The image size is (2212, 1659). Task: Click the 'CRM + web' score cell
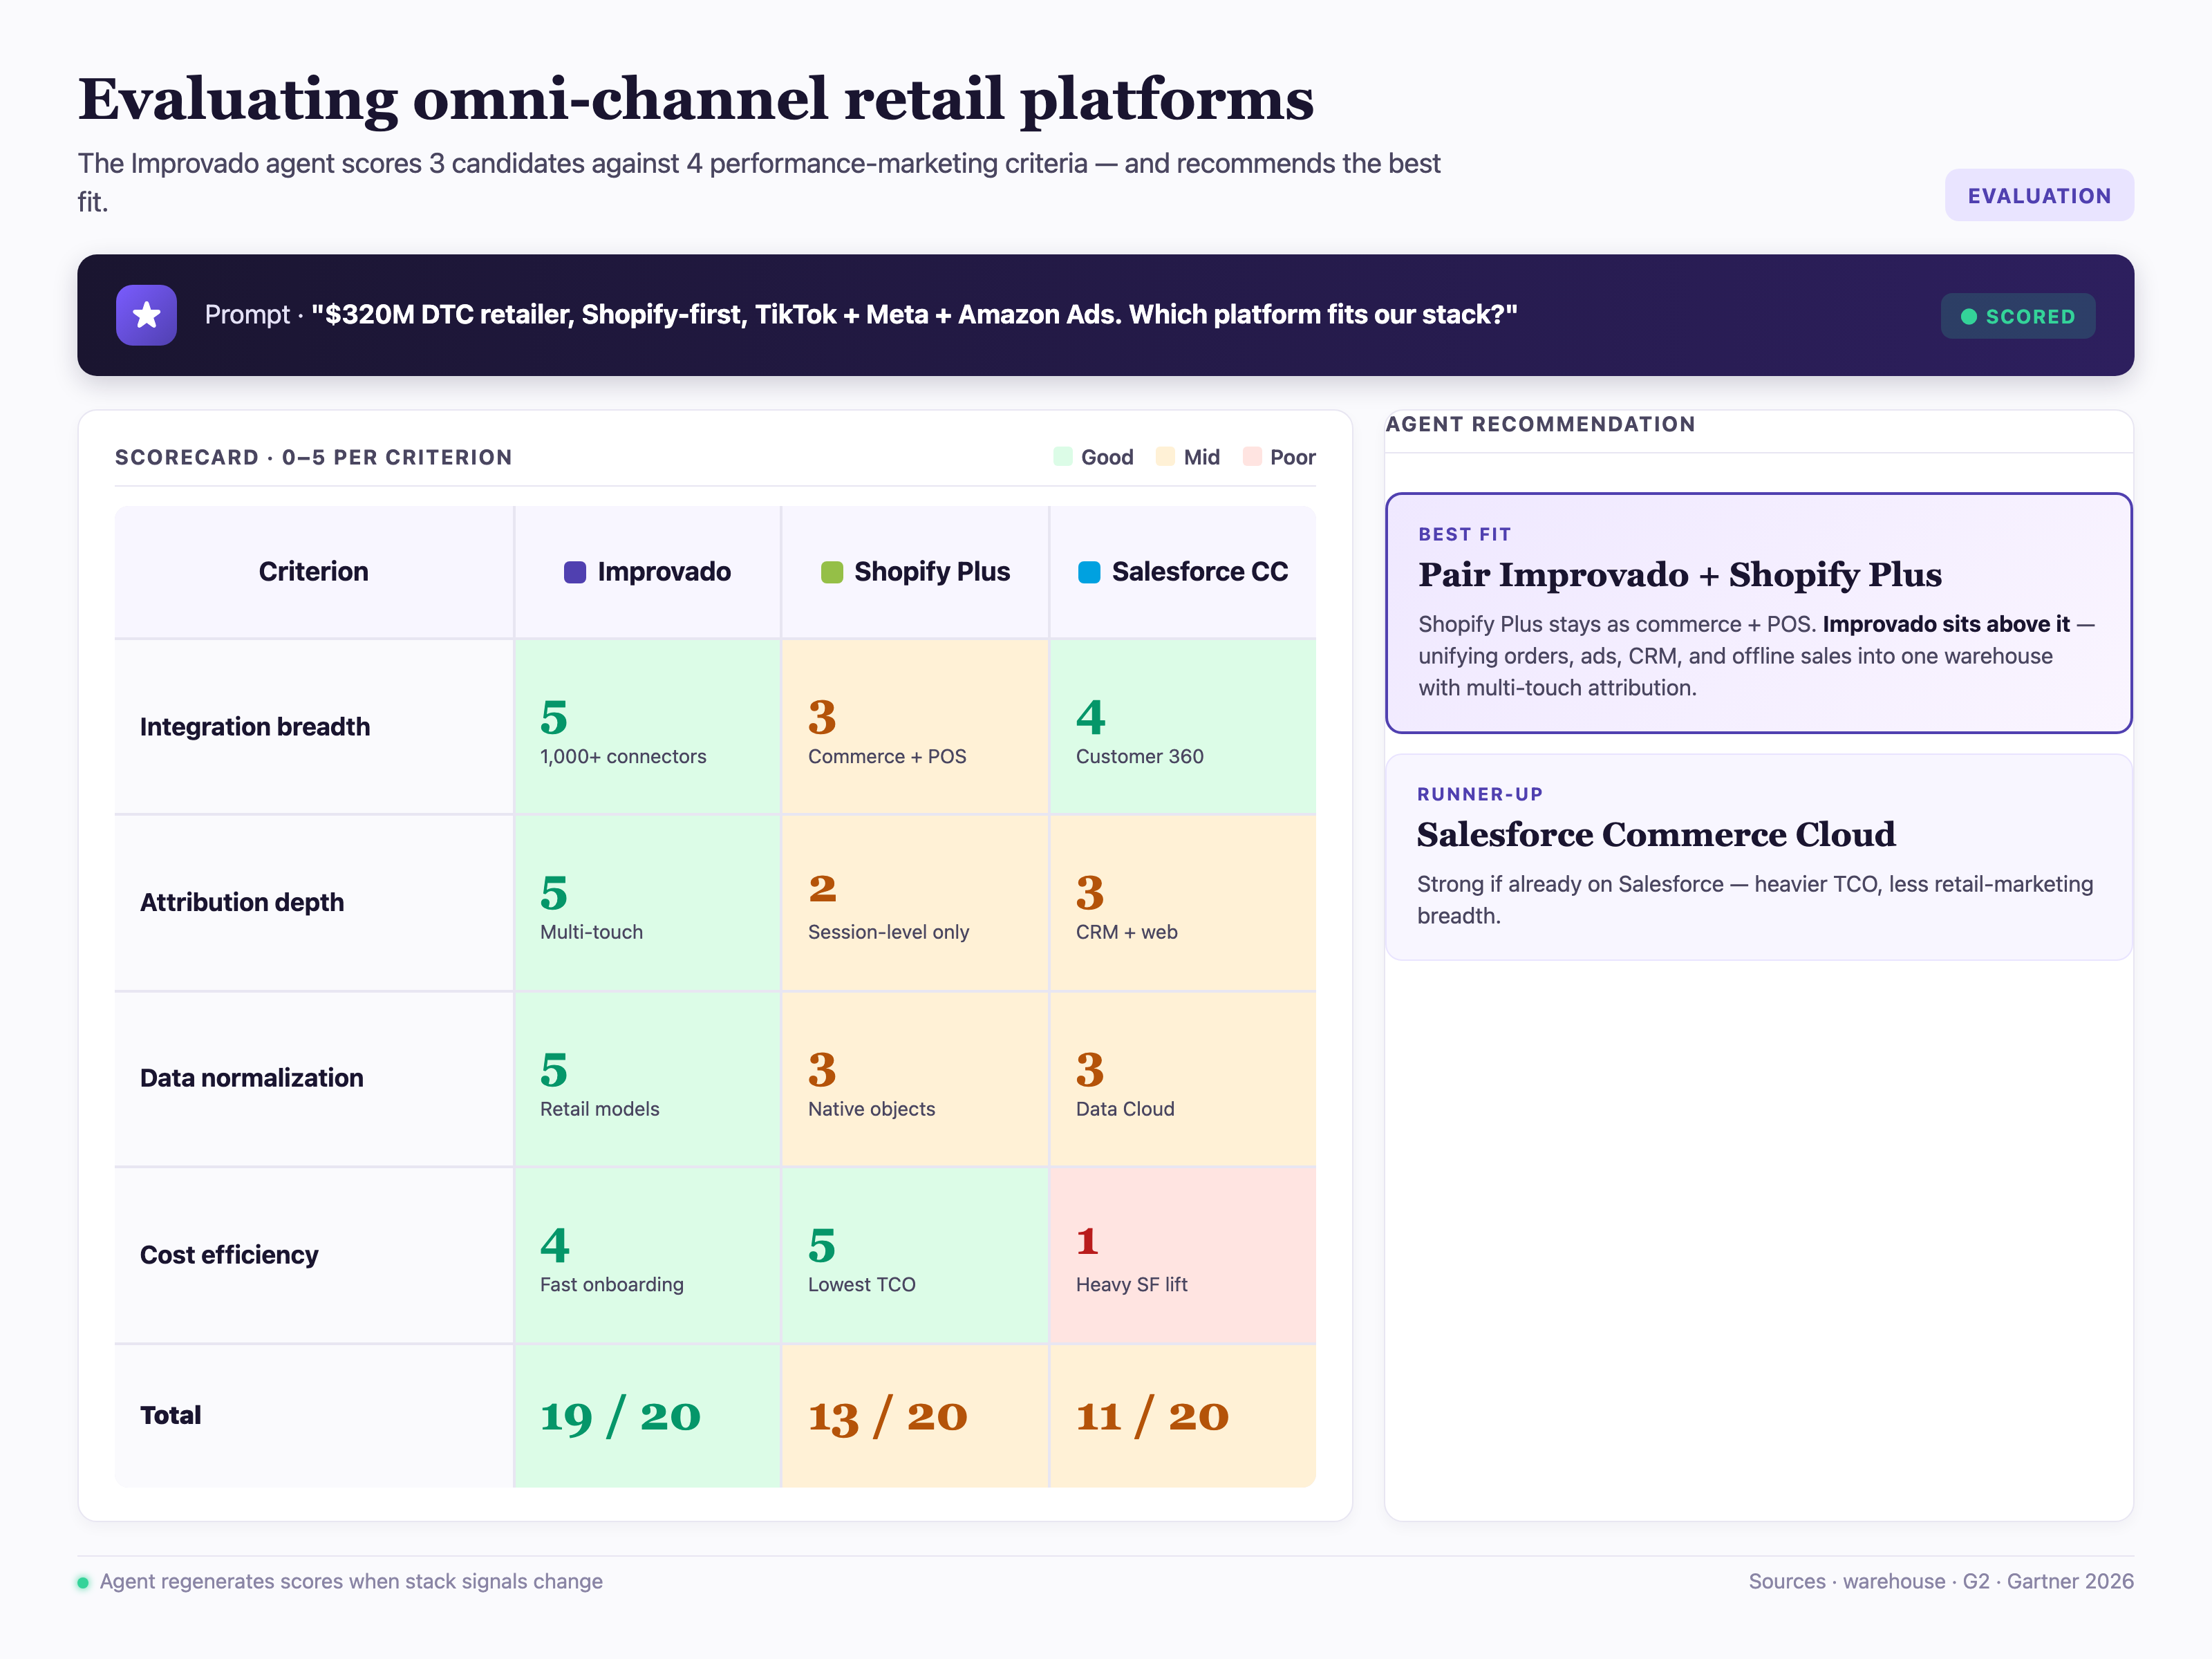click(1183, 903)
